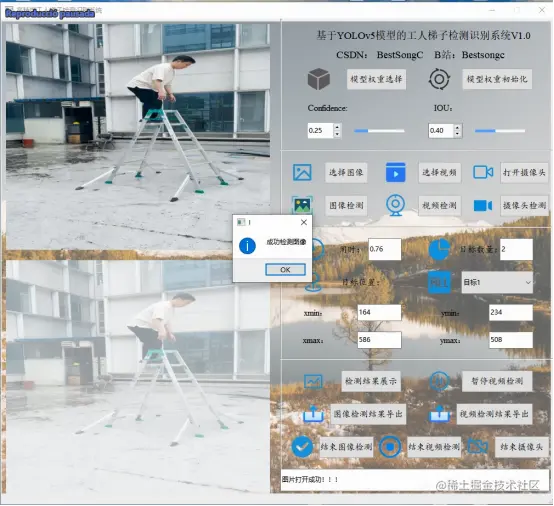Increase Confidence with spinner up arrow
This screenshot has height=506, width=554.
pyautogui.click(x=337, y=127)
